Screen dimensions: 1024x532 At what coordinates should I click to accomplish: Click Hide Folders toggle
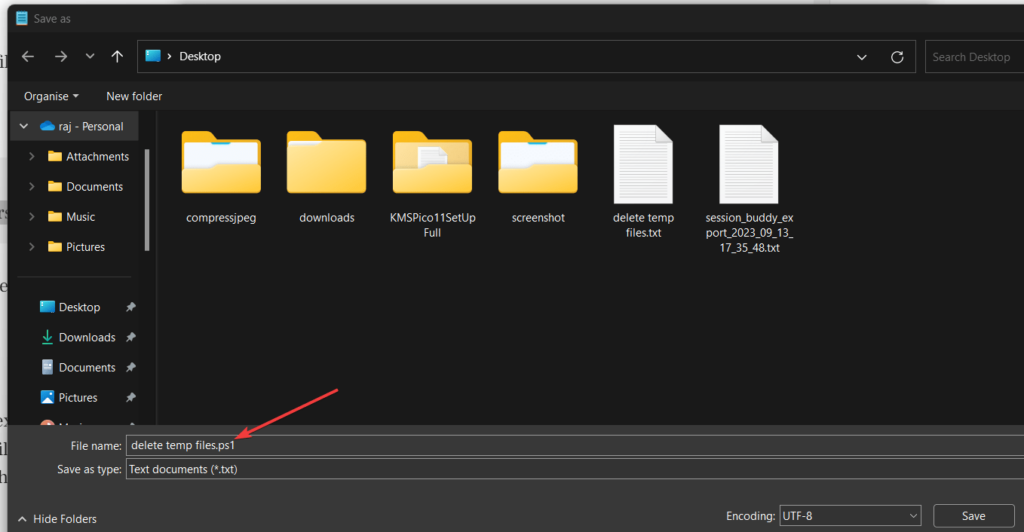(x=57, y=519)
